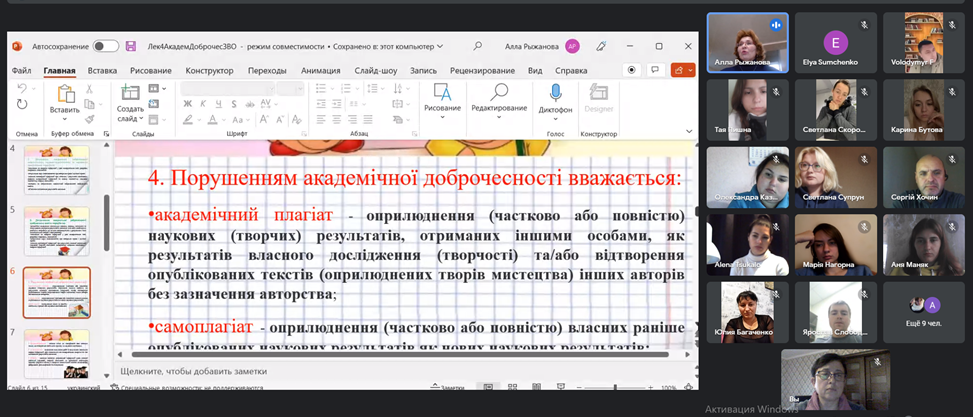
Task: Click the Save floppy disk icon
Action: (x=131, y=46)
